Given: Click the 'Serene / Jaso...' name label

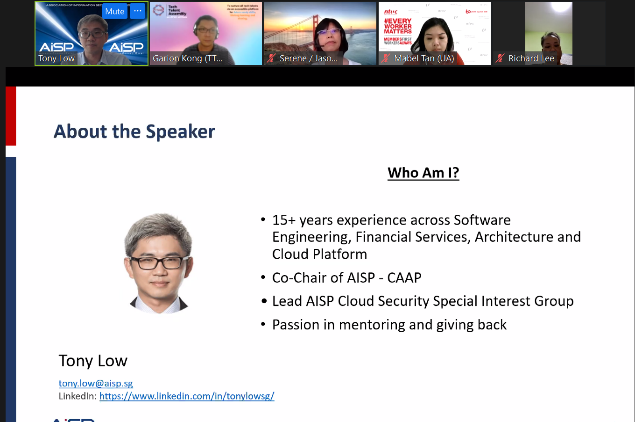Looking at the screenshot, I should point(308,58).
